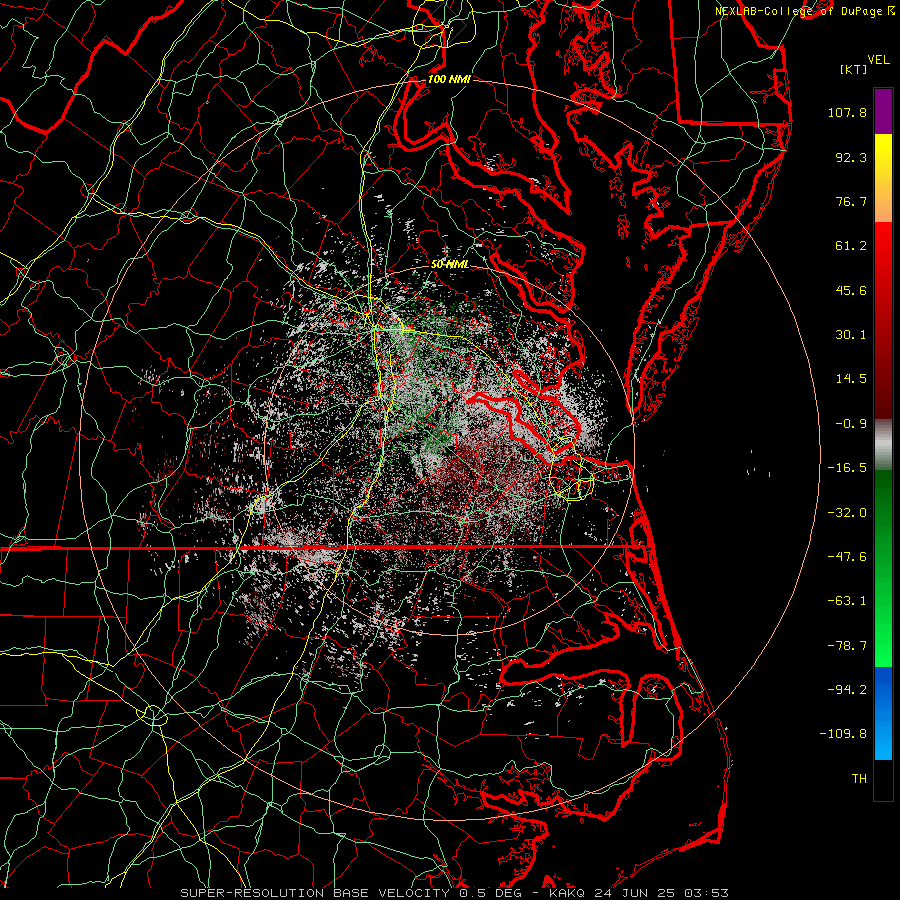The image size is (900, 900).
Task: Select the -0.9 legend value
Action: coord(851,424)
